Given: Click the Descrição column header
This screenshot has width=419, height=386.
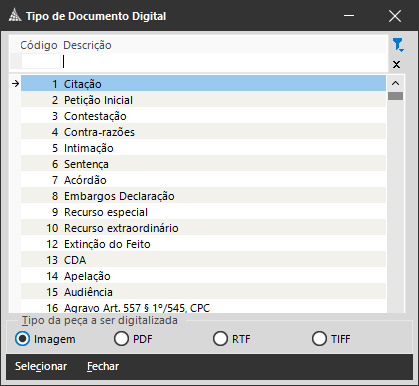Looking at the screenshot, I should [87, 45].
